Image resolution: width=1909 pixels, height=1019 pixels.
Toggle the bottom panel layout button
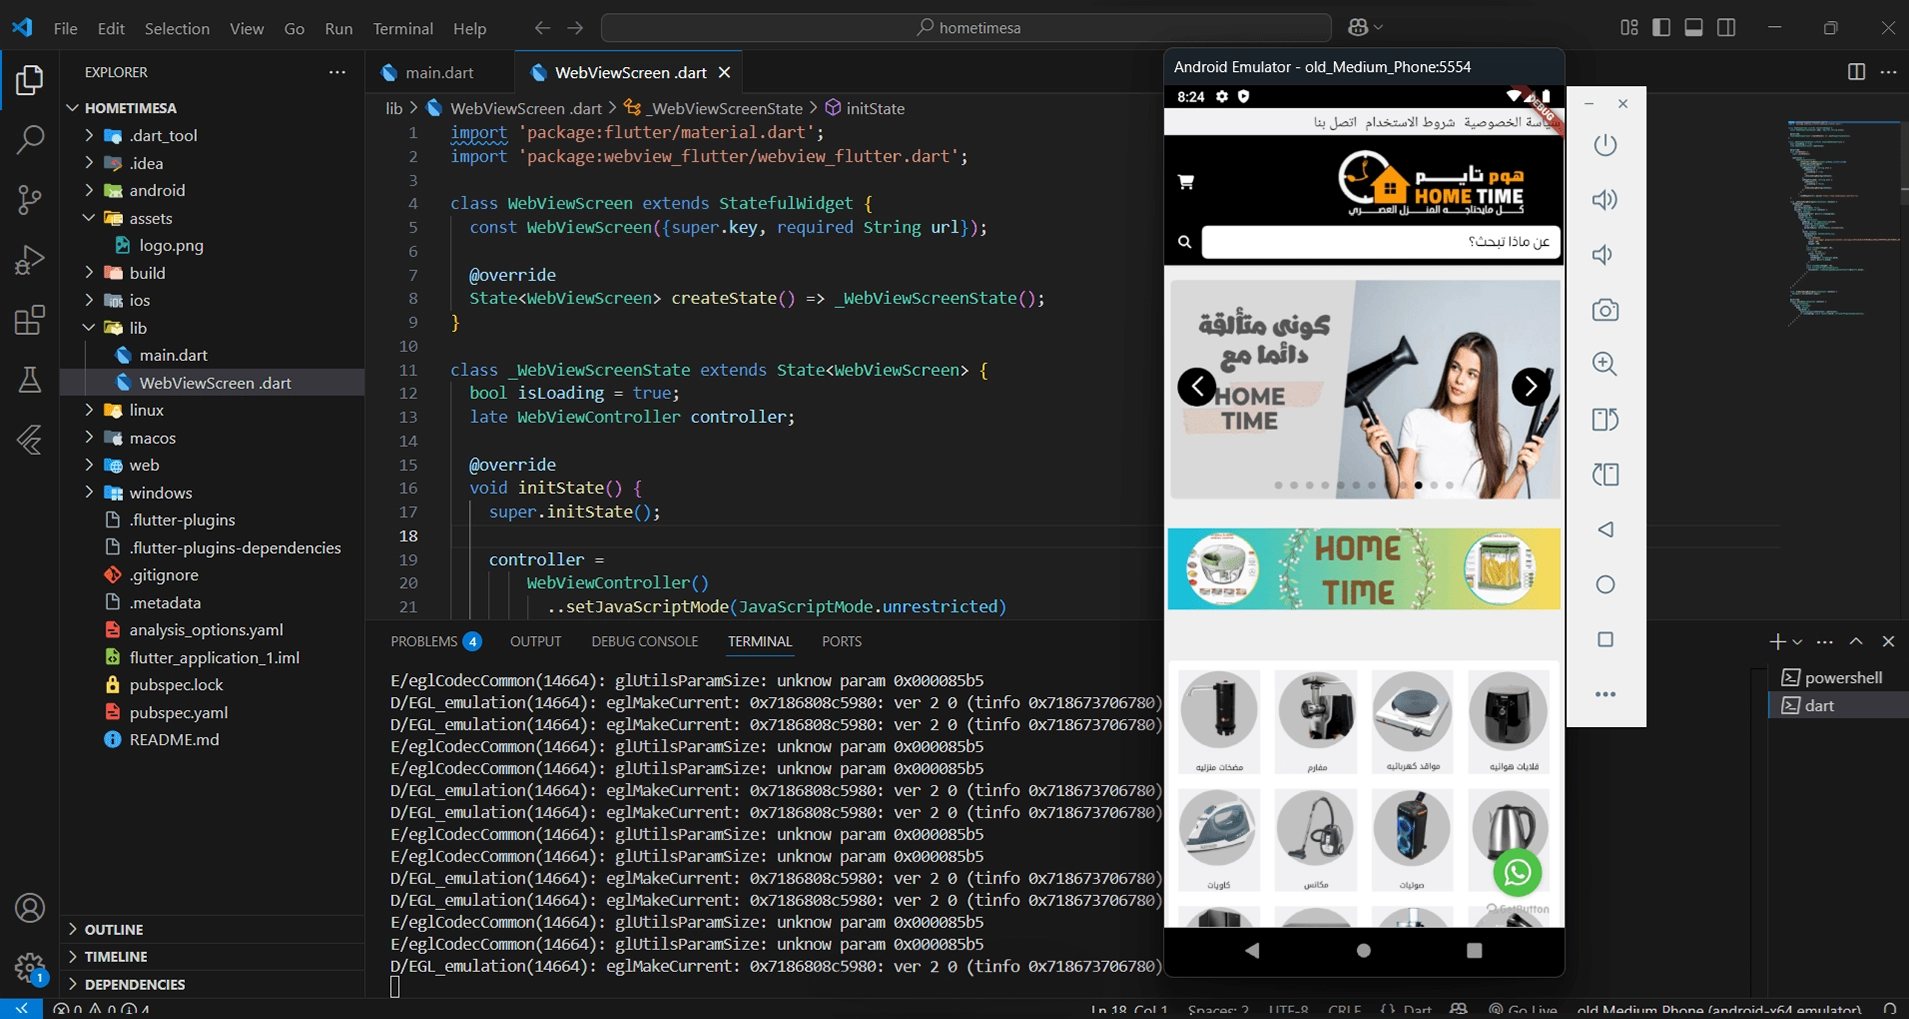tap(1693, 27)
